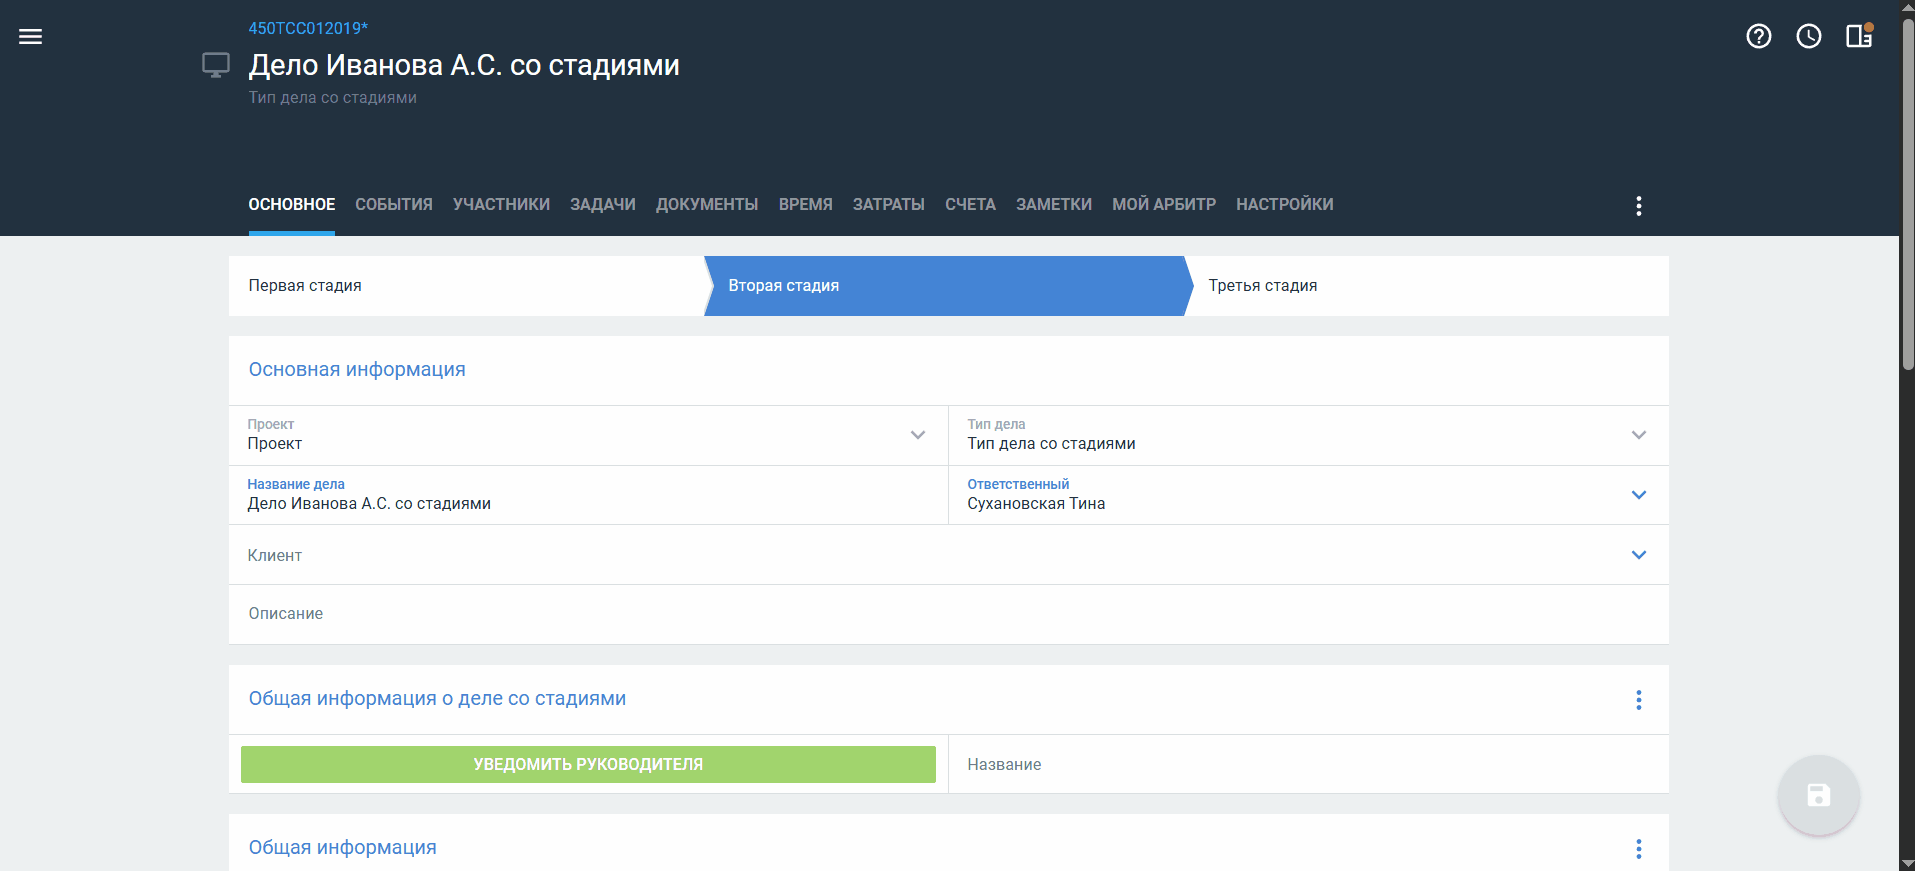1915x871 pixels.
Task: Open the side panel notifications icon
Action: point(1859,37)
